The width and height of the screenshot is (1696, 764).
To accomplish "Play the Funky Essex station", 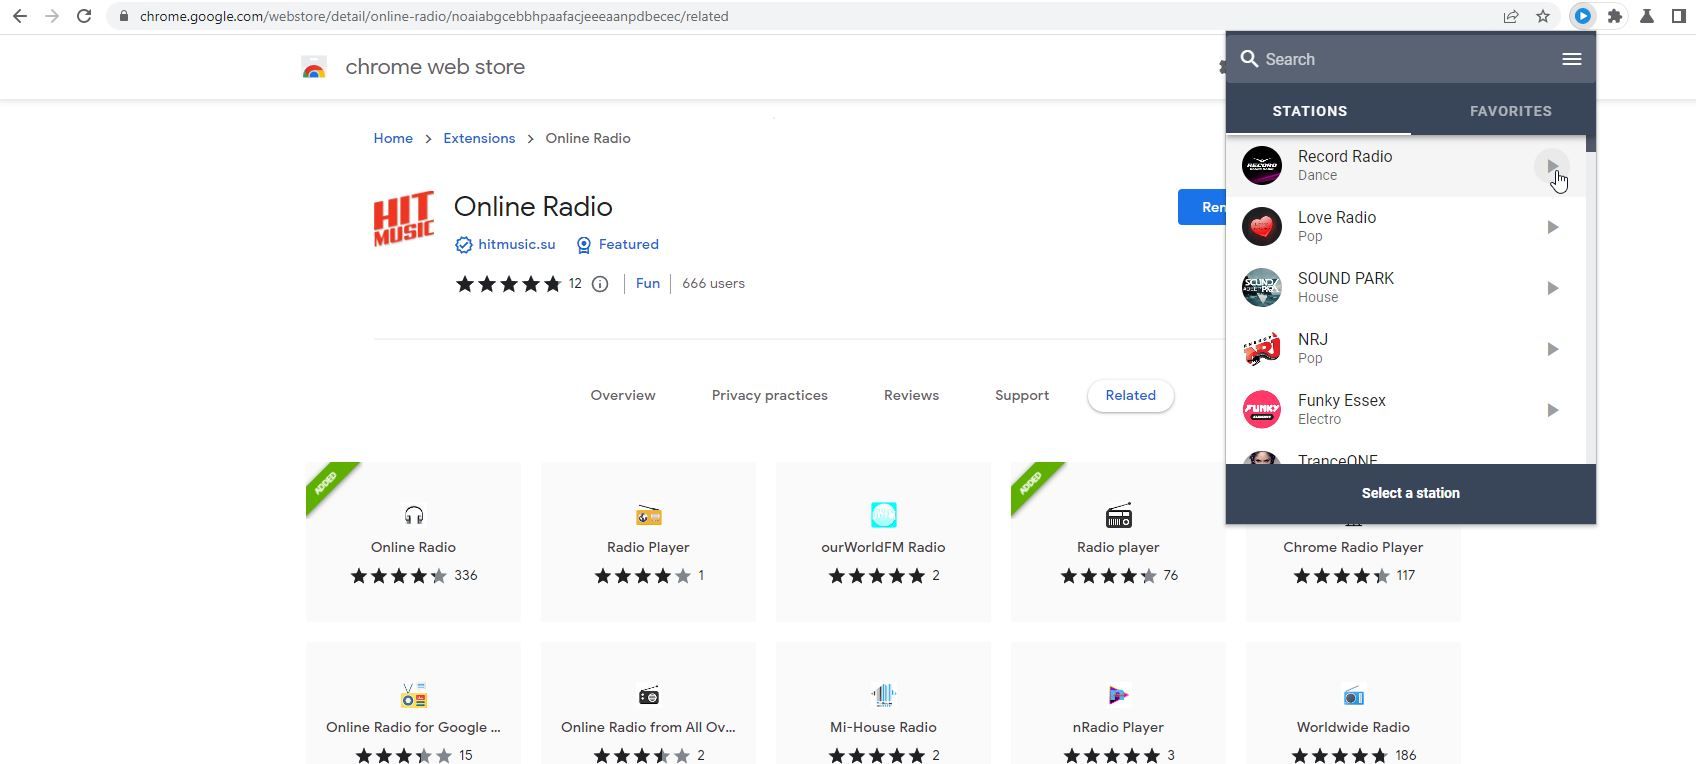I will click(1552, 410).
